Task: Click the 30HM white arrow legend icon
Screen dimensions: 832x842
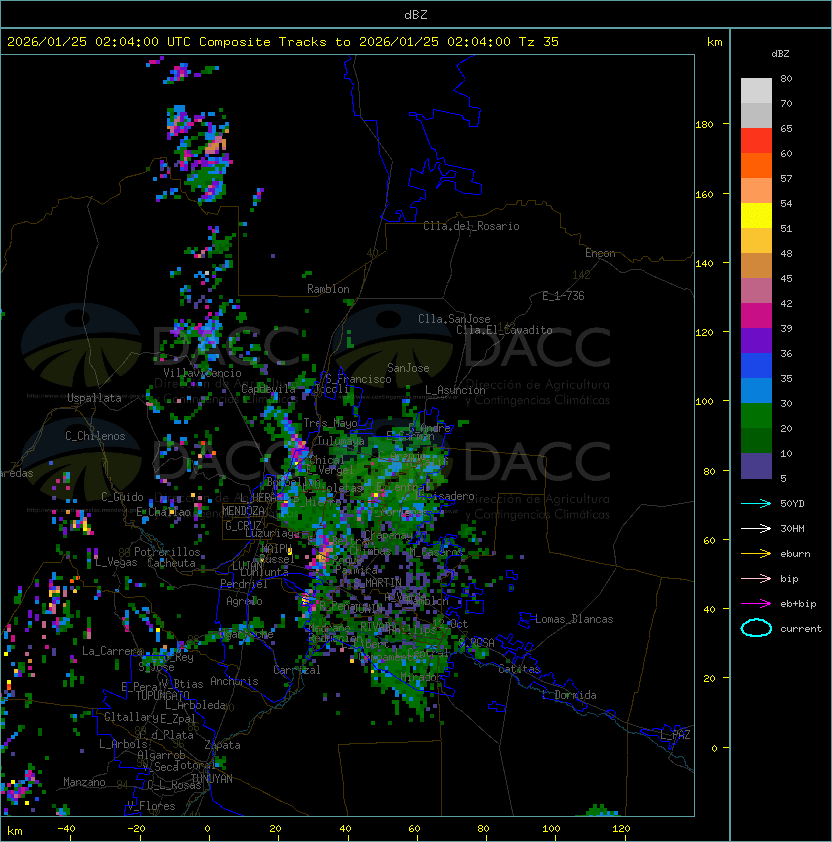Action: (756, 528)
